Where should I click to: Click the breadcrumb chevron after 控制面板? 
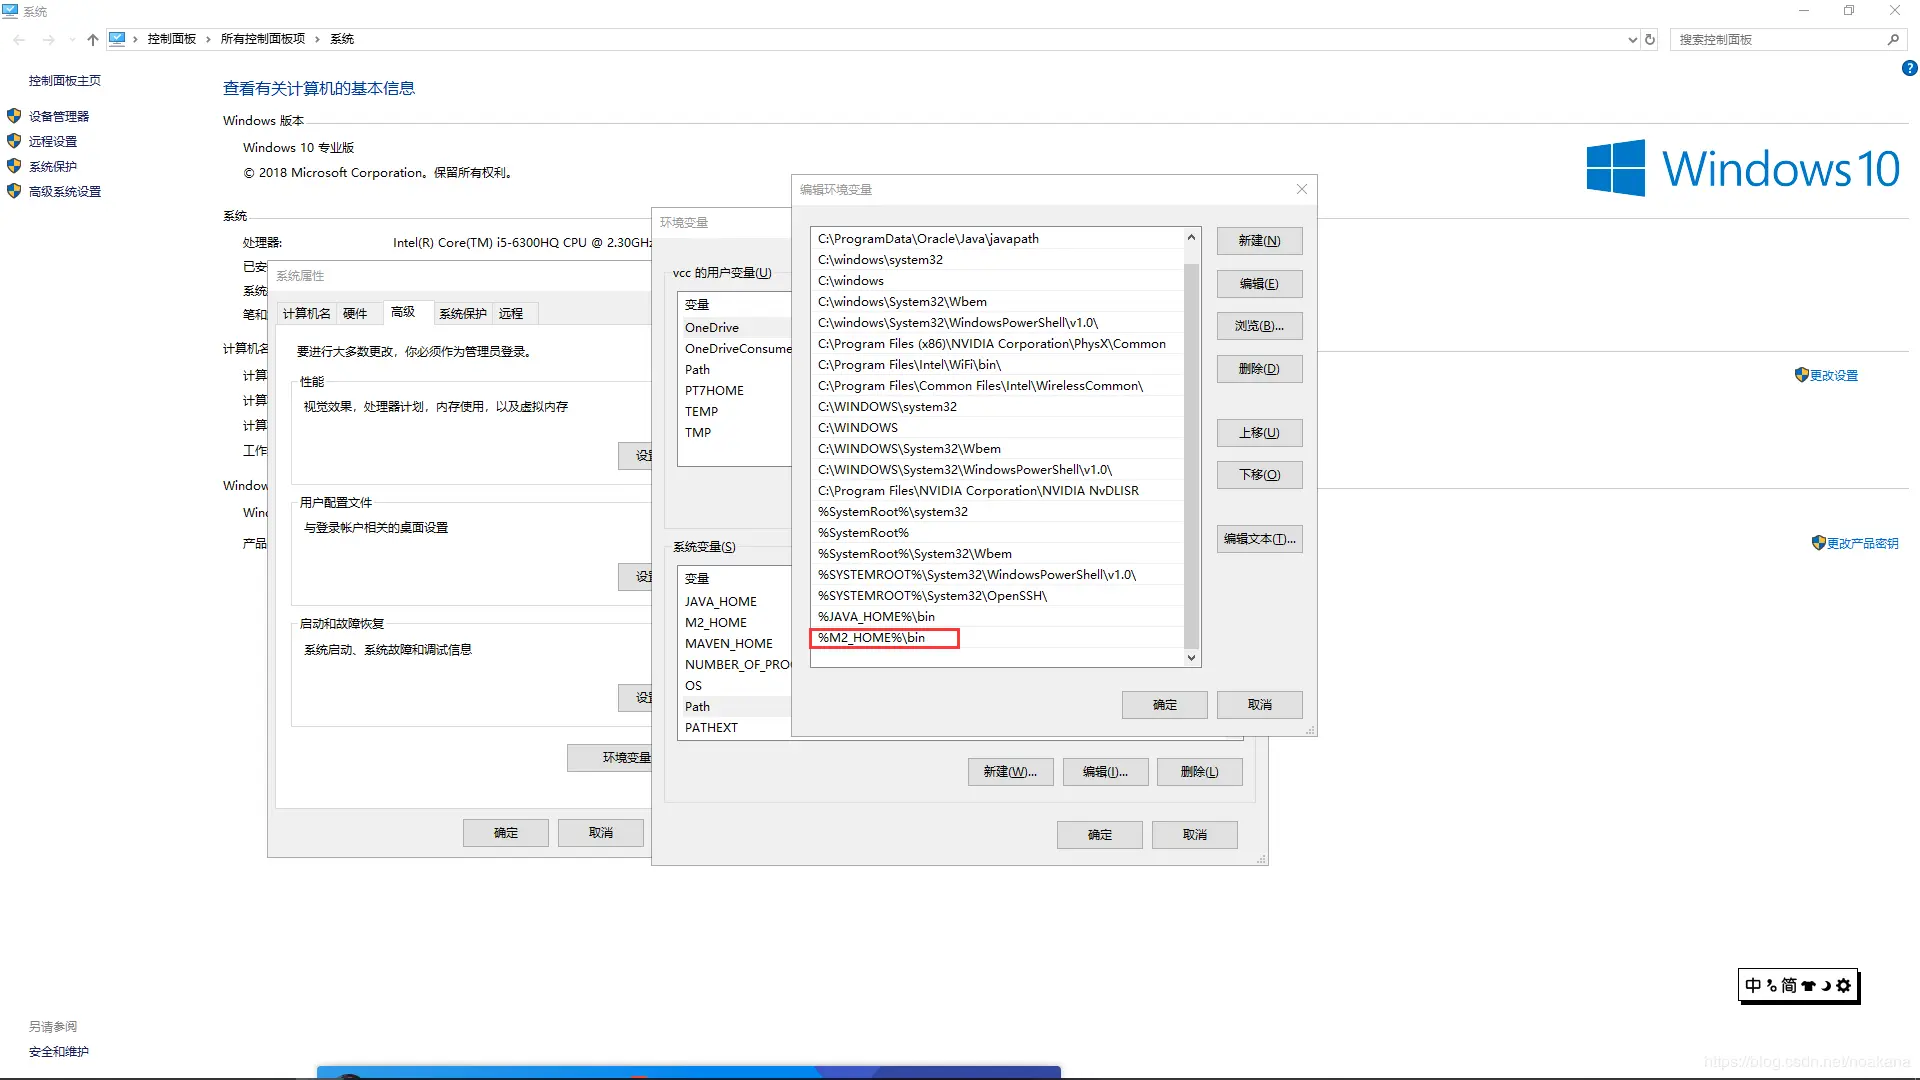pyautogui.click(x=208, y=40)
